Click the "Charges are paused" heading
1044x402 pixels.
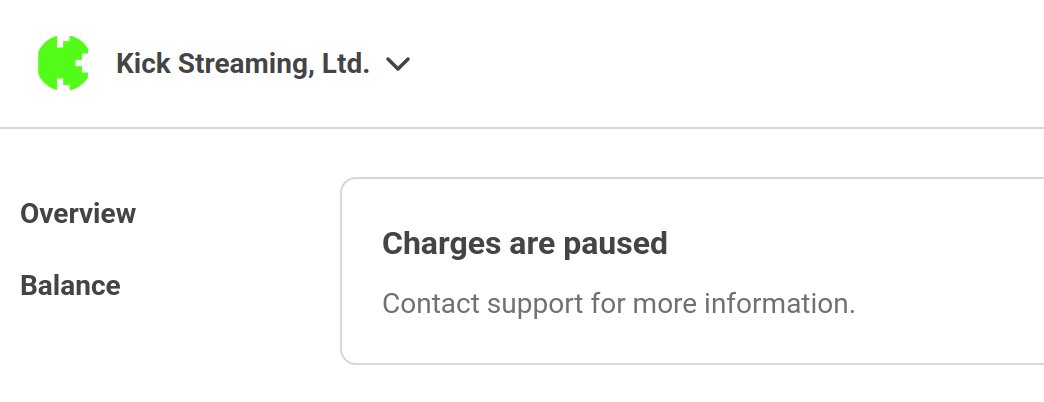[x=524, y=243]
